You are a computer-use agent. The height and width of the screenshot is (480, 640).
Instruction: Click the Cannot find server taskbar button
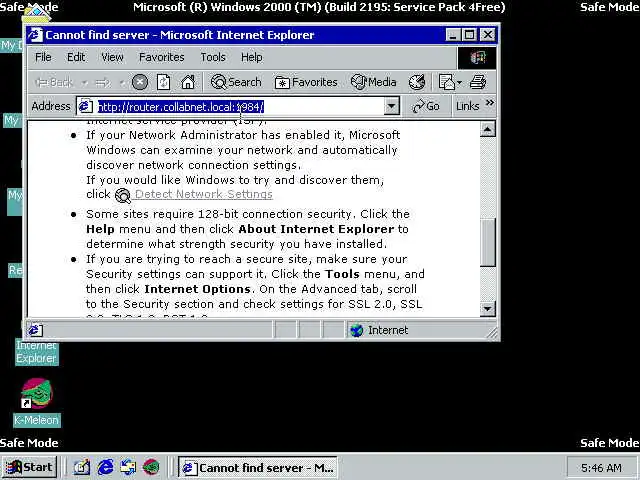click(258, 468)
